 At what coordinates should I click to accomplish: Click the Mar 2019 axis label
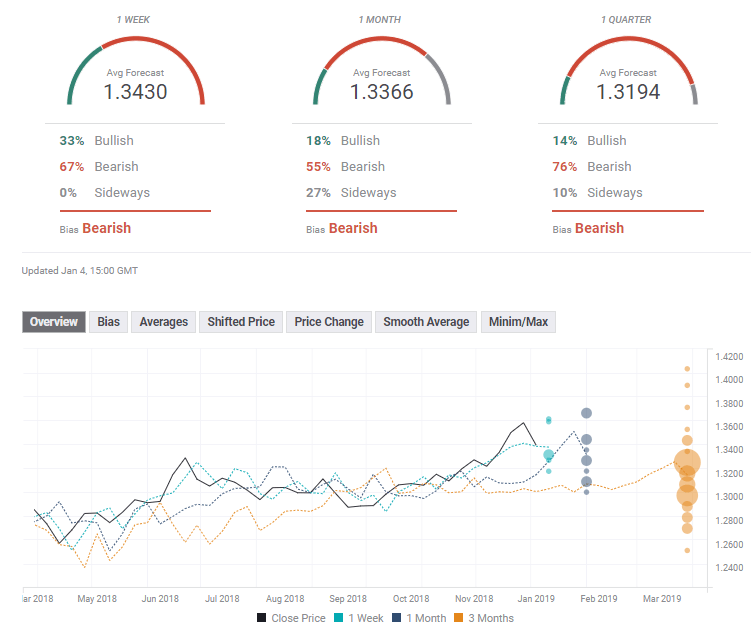[x=662, y=598]
